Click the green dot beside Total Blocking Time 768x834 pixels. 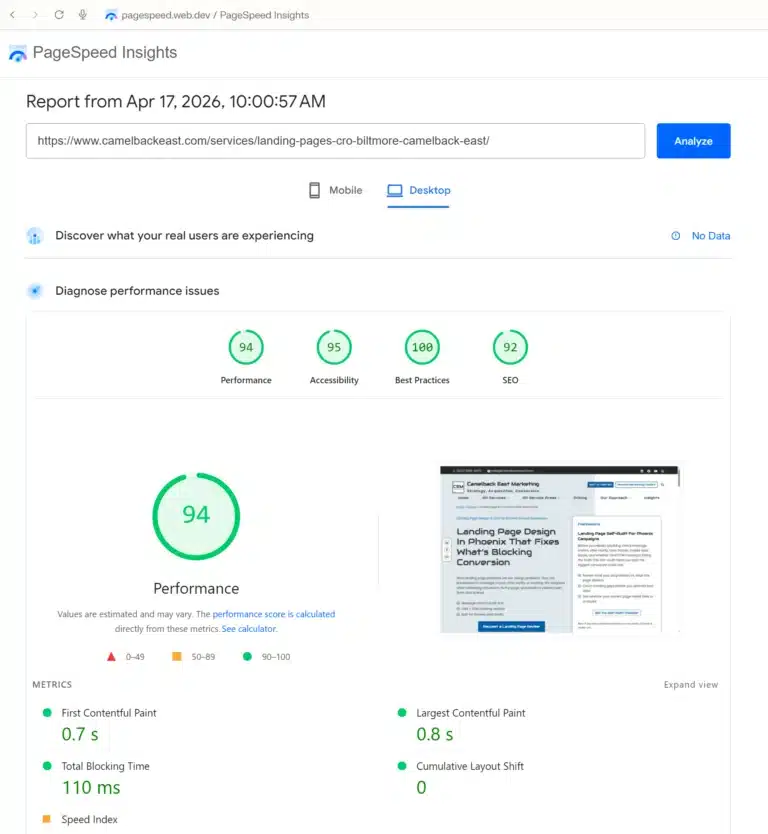coord(47,766)
